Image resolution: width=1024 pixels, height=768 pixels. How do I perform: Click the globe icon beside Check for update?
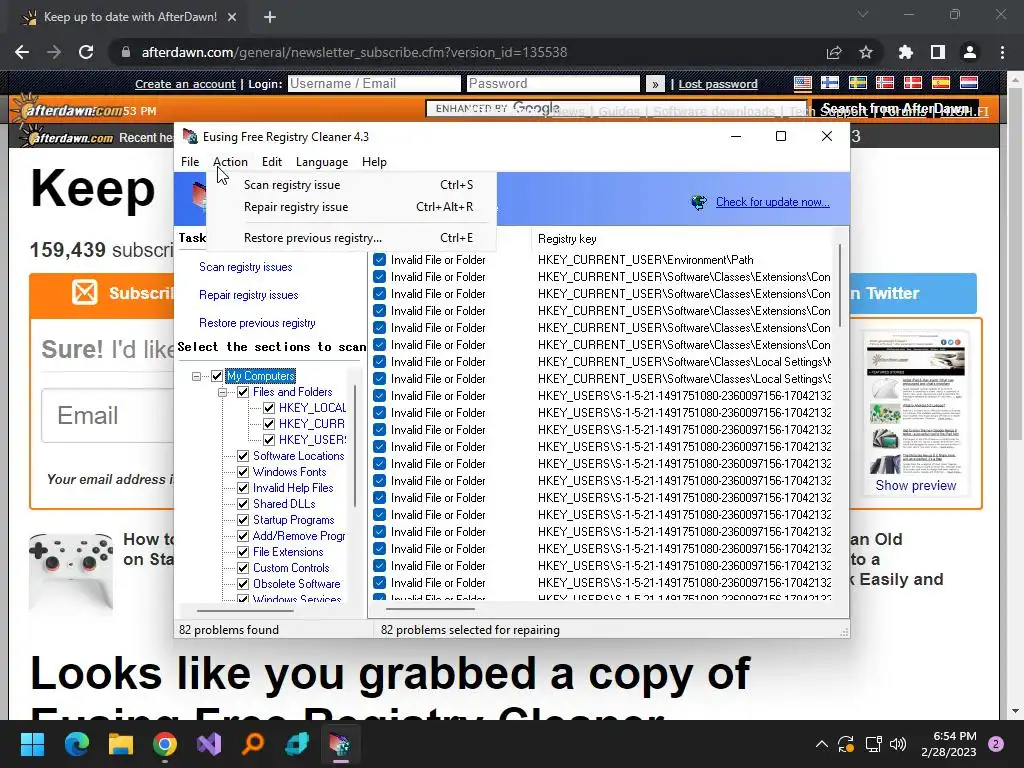point(699,202)
